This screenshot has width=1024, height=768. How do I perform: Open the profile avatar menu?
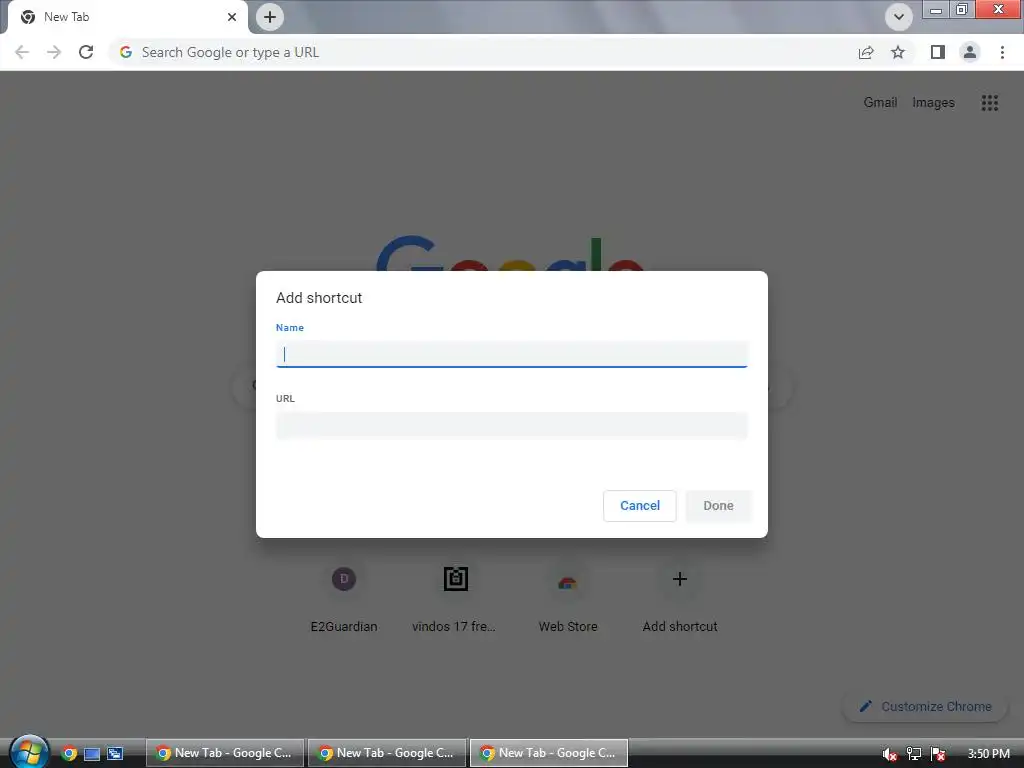pyautogui.click(x=970, y=52)
